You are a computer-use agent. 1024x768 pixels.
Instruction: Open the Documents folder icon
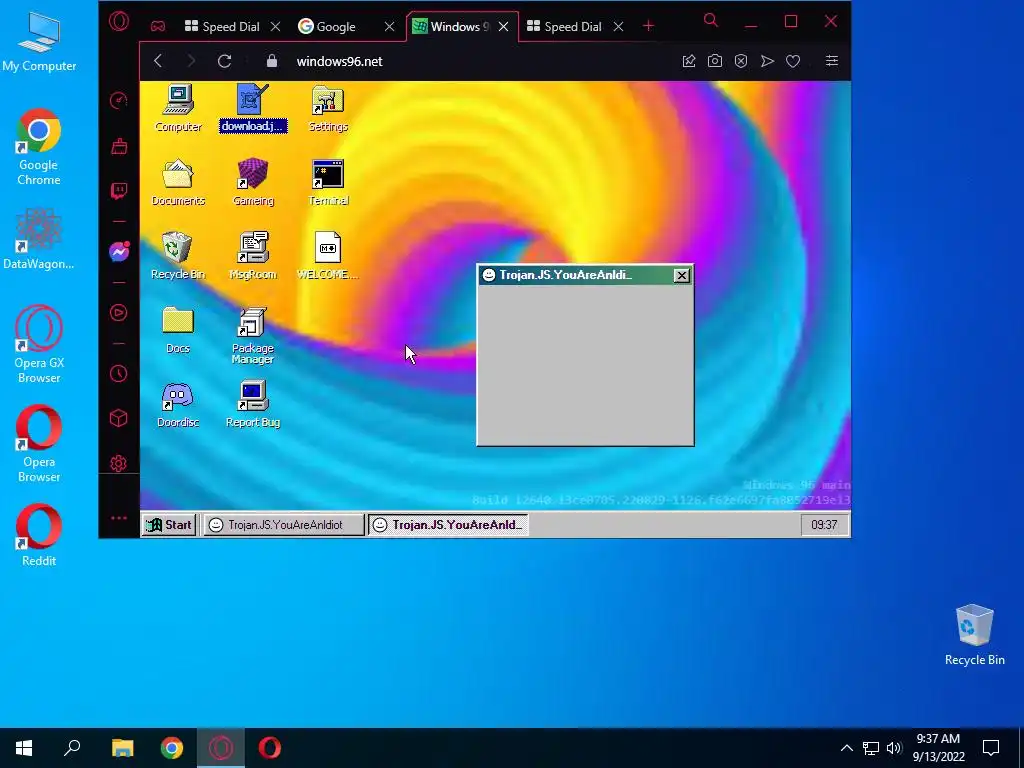[178, 182]
